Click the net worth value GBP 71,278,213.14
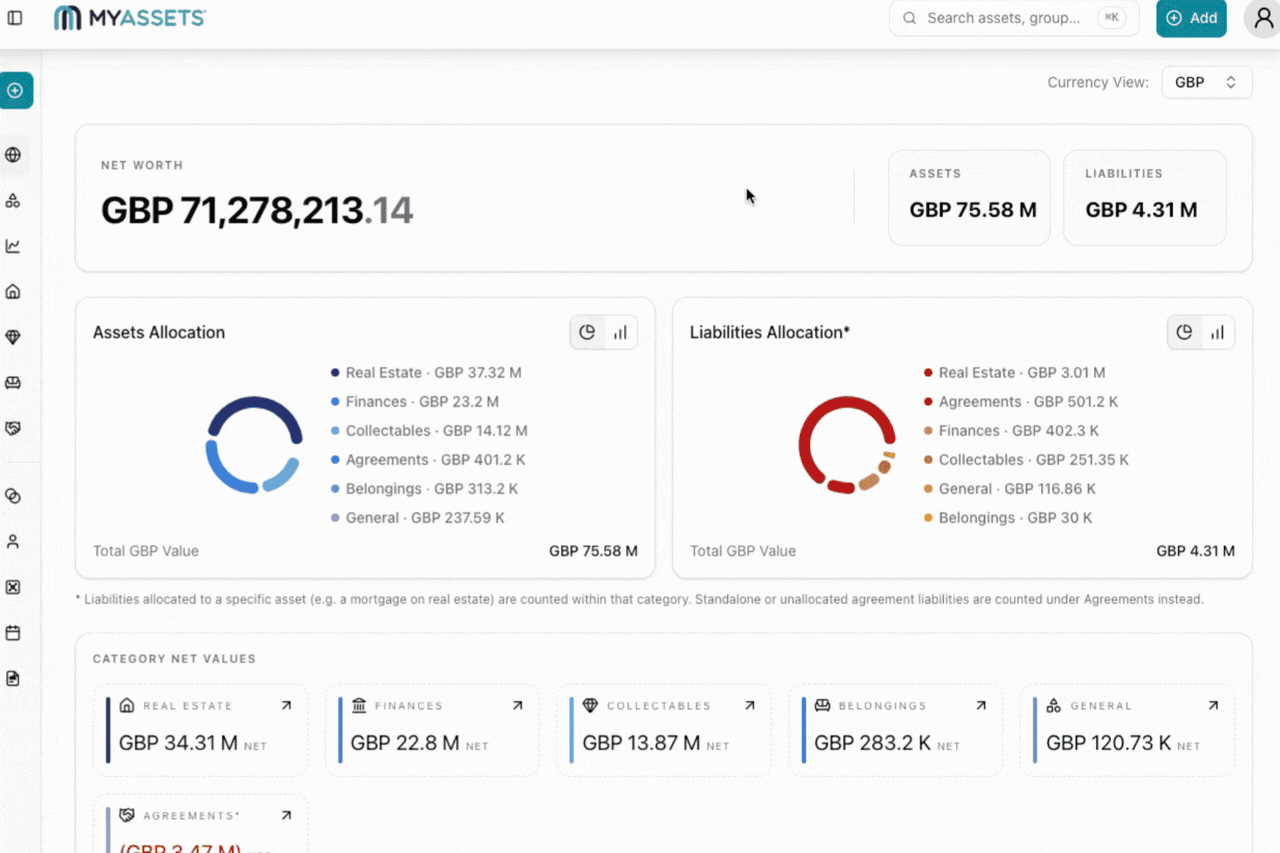Viewport: 1280px width, 853px height. tap(257, 210)
